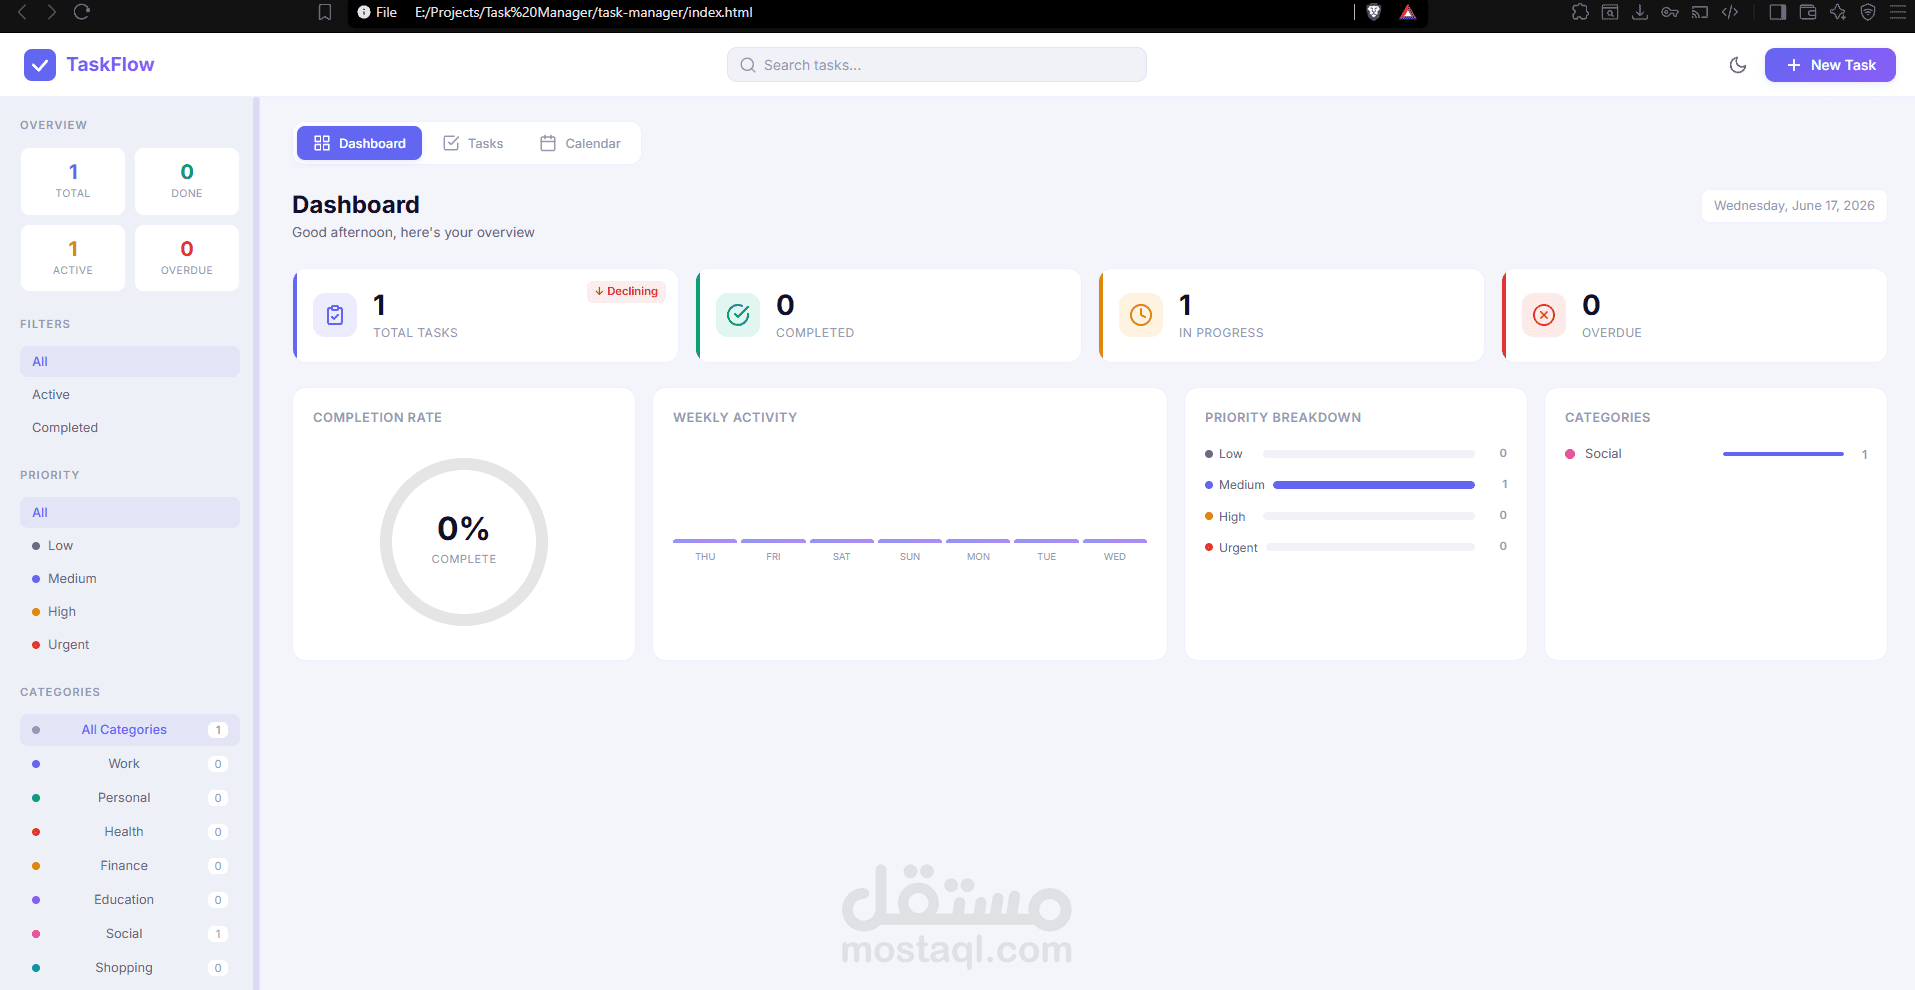Select All Categories in sidebar
Screen dimensions: 1915x990
pyautogui.click(x=130, y=730)
